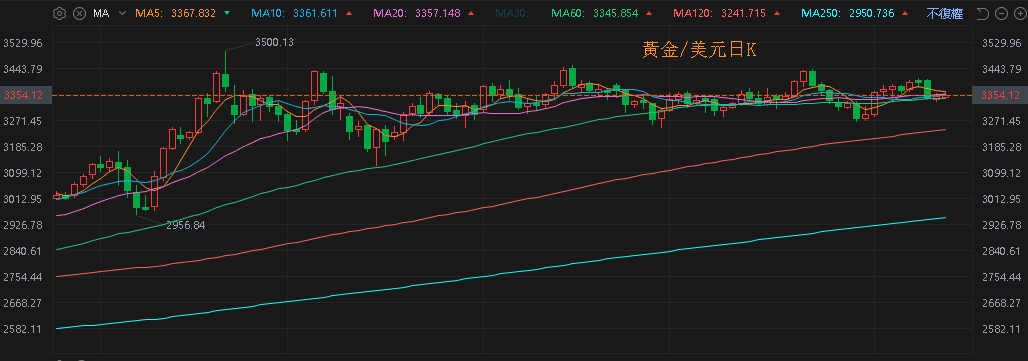Click 2926.78 on the left price axis
This screenshot has height=361, width=1028.
[23, 225]
